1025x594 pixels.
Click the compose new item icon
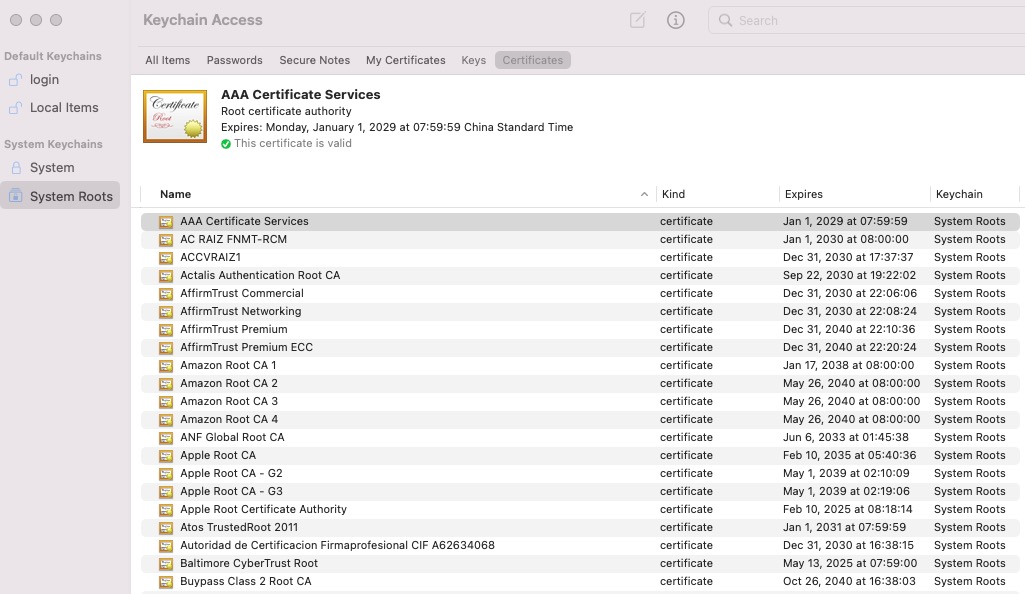[x=637, y=20]
